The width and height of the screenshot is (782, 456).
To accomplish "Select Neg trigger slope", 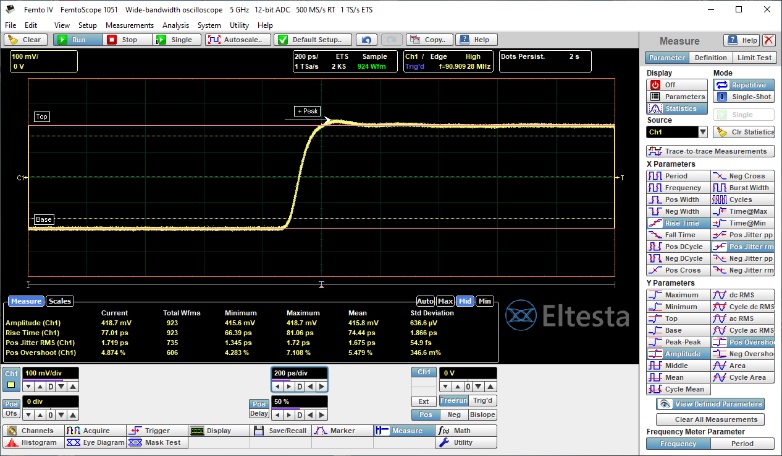I will 453,414.
